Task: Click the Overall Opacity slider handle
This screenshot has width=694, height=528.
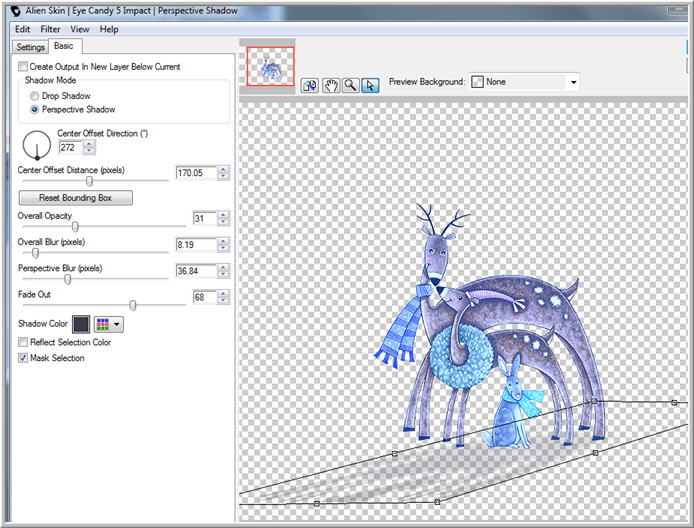Action: tap(75, 227)
